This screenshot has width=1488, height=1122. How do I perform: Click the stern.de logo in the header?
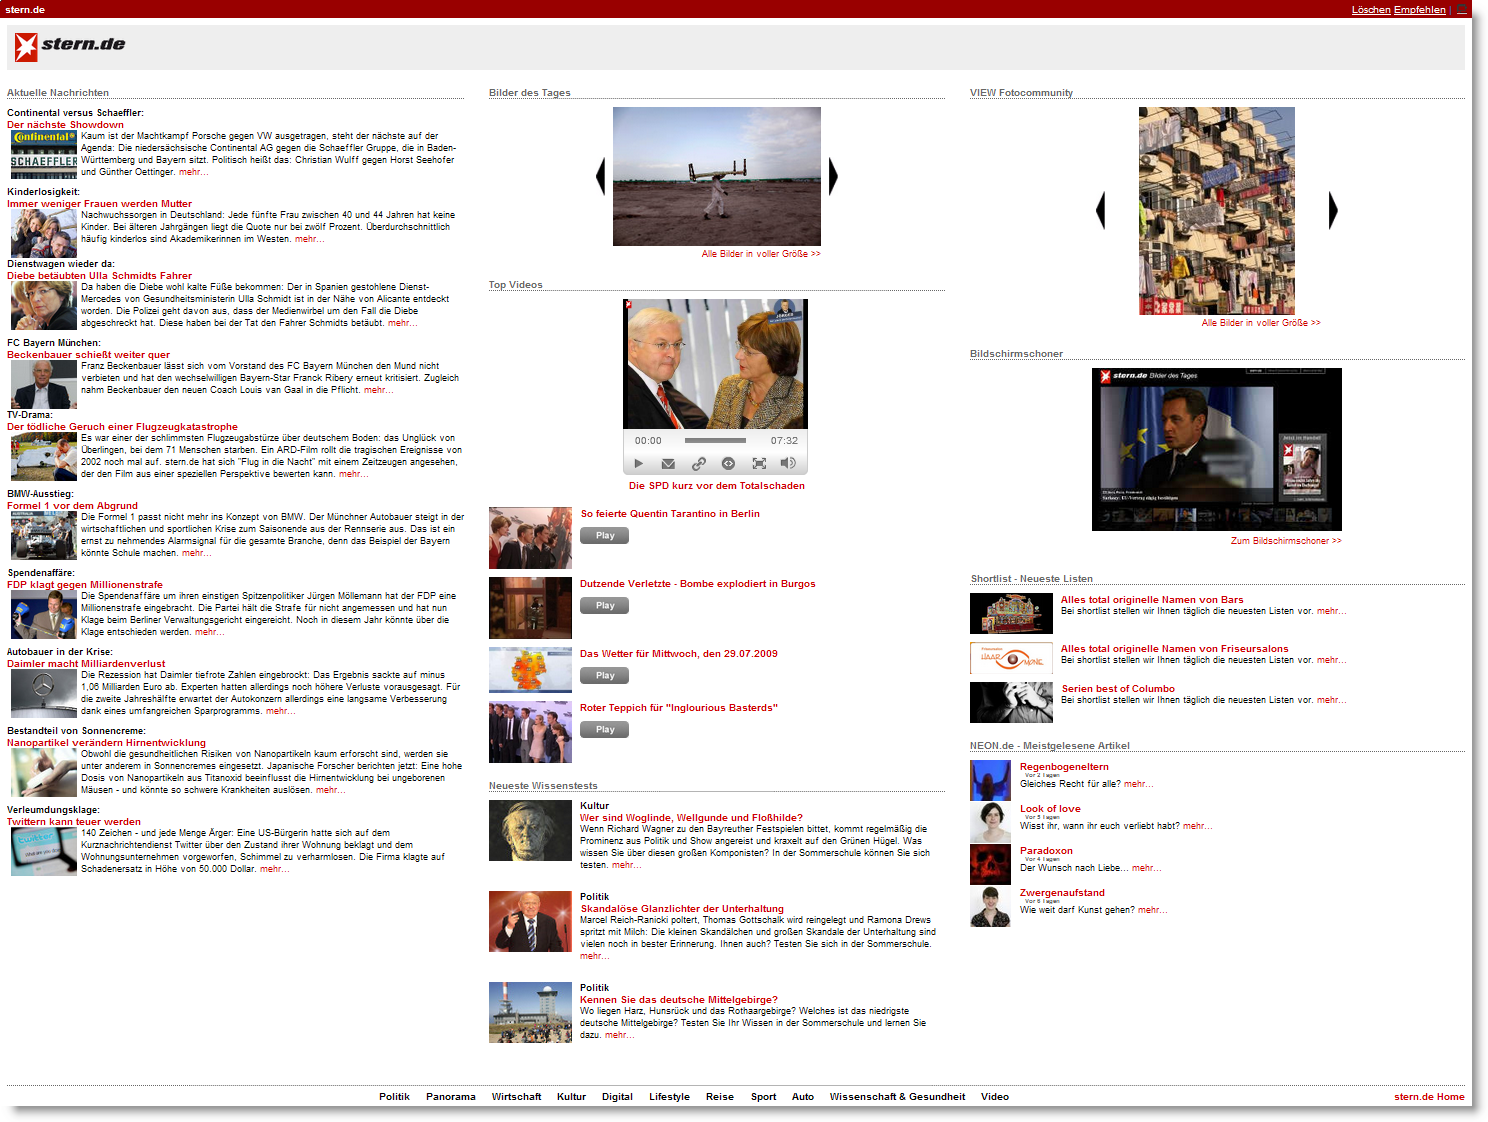click(70, 46)
